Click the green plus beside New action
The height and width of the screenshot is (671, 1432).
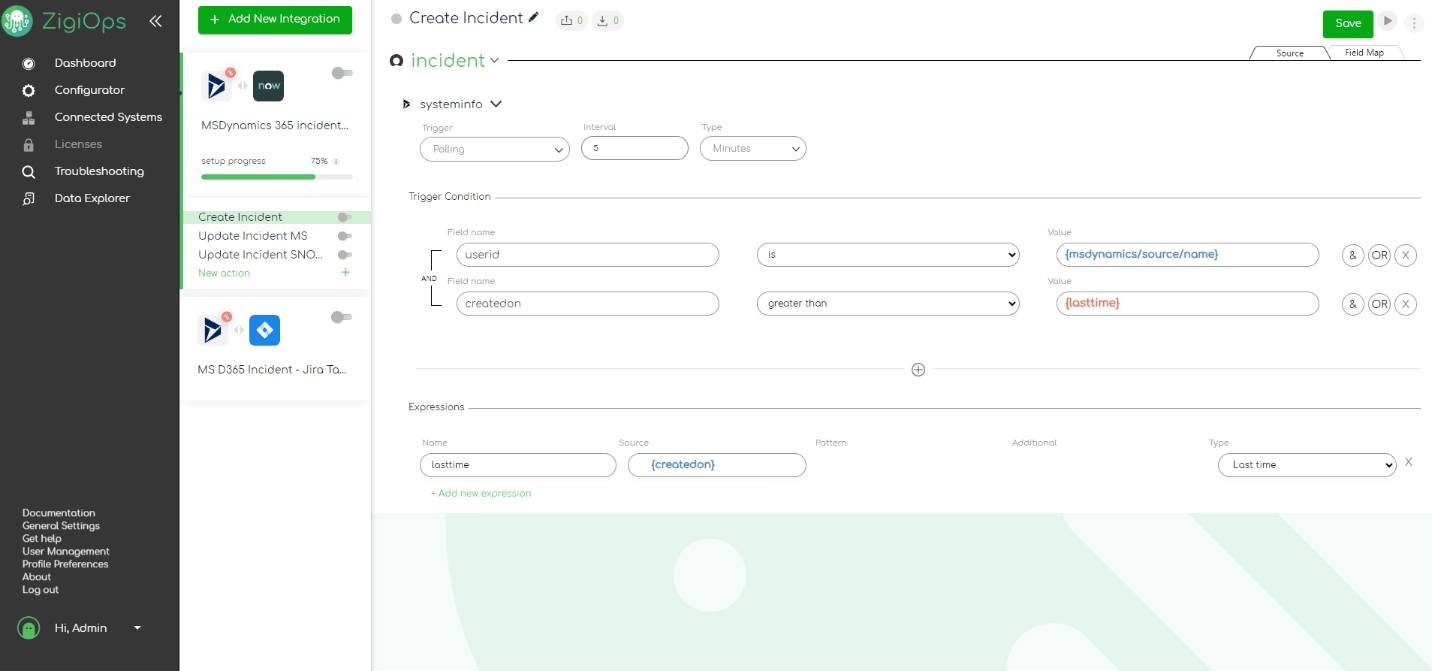click(346, 273)
